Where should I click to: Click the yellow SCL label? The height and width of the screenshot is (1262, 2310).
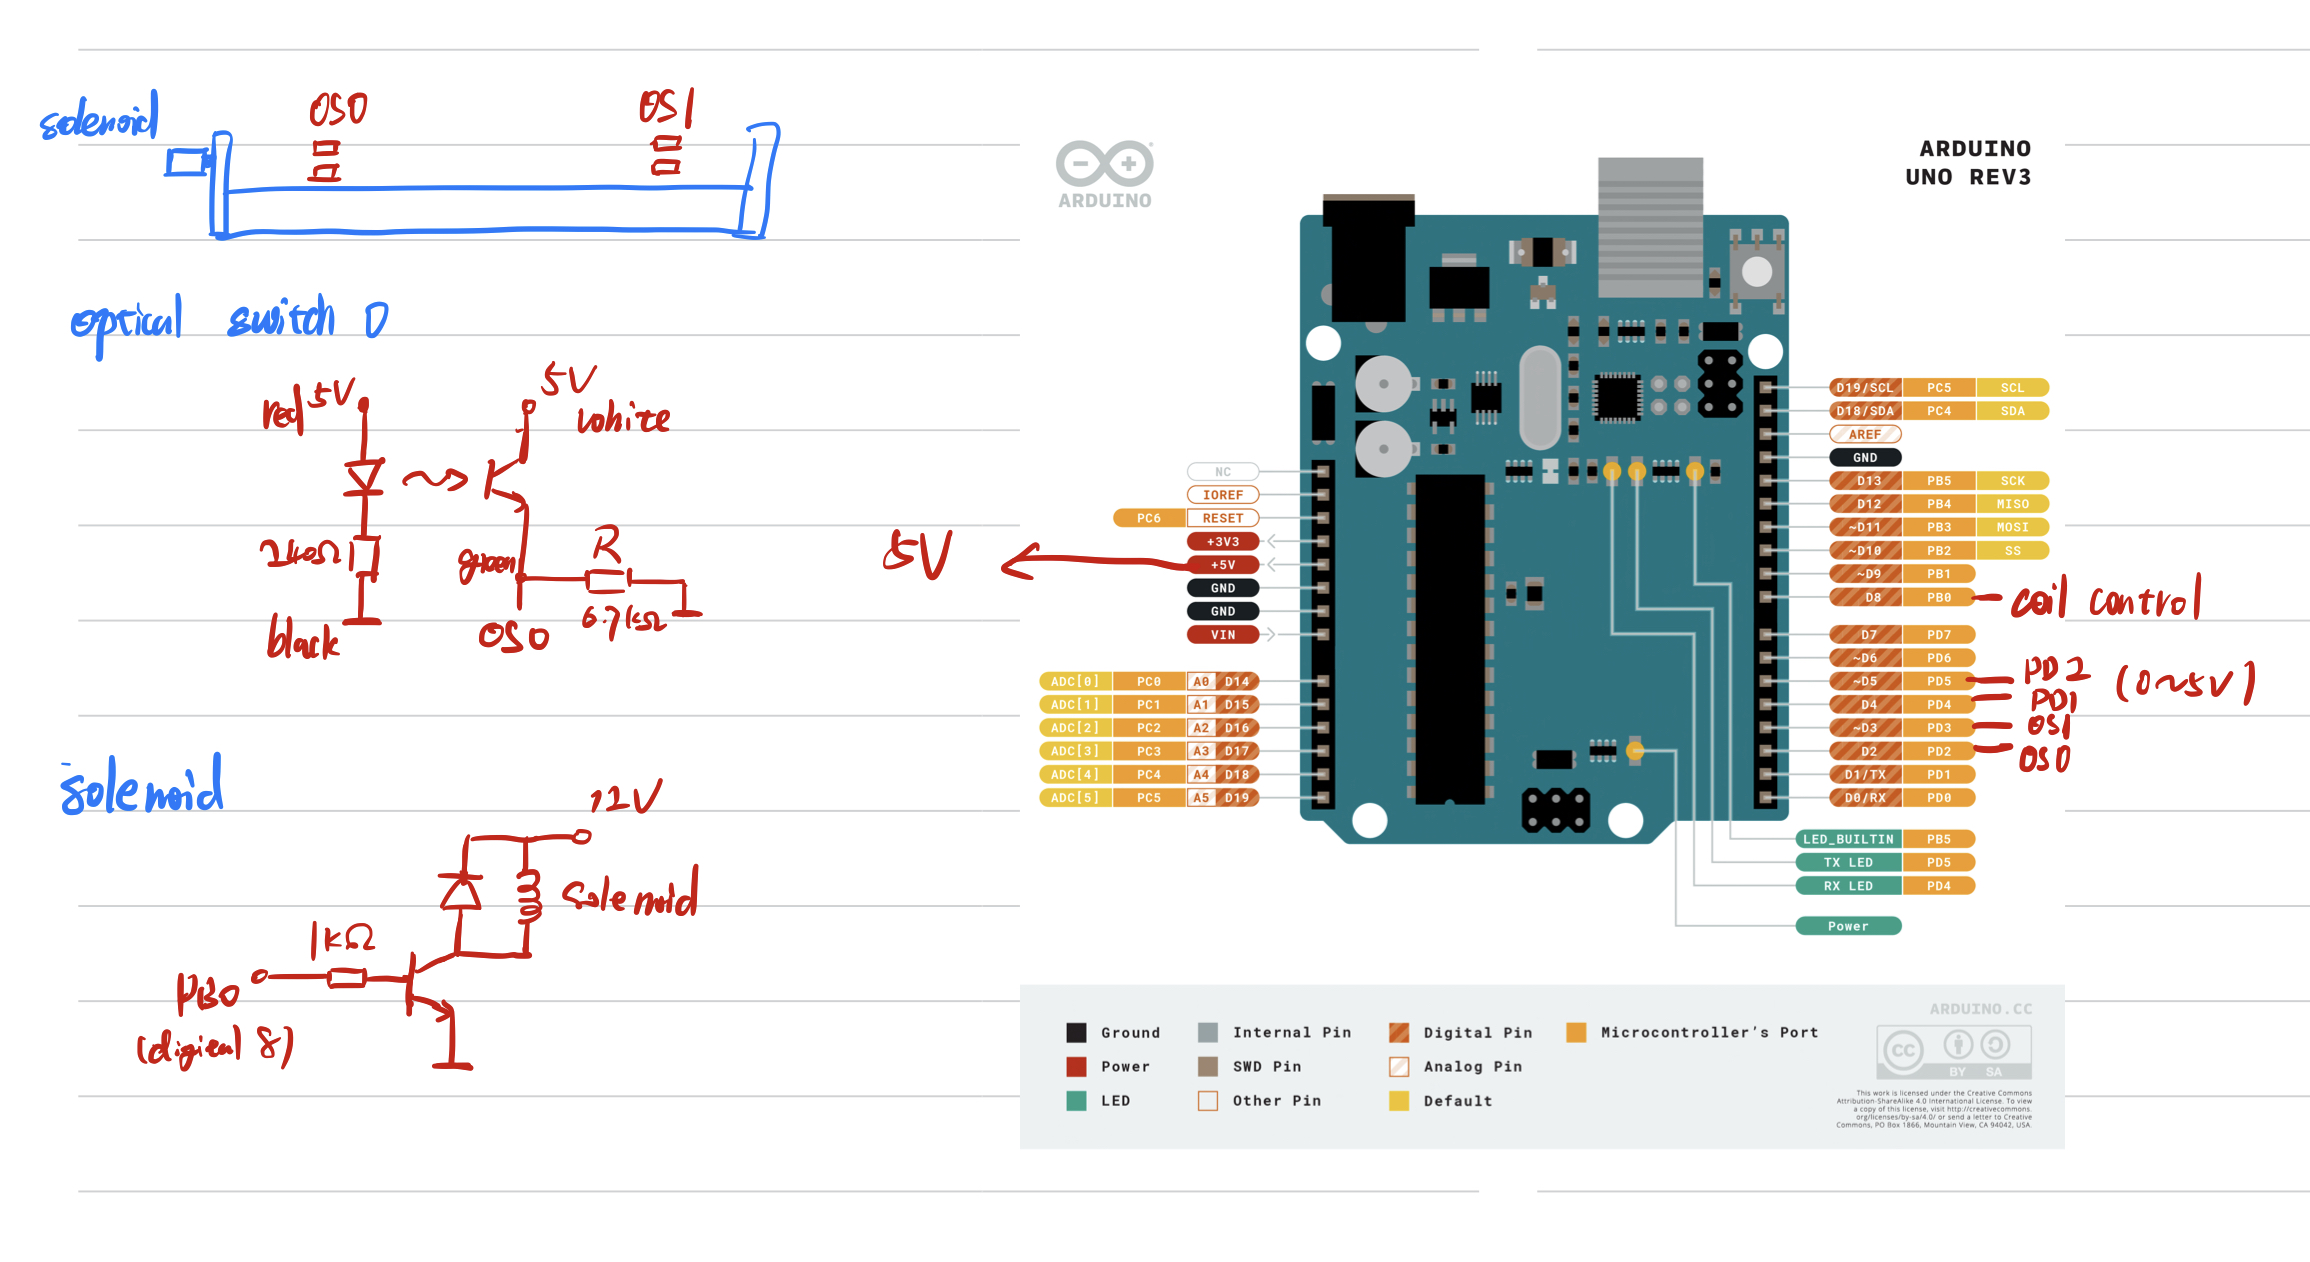click(x=2012, y=388)
